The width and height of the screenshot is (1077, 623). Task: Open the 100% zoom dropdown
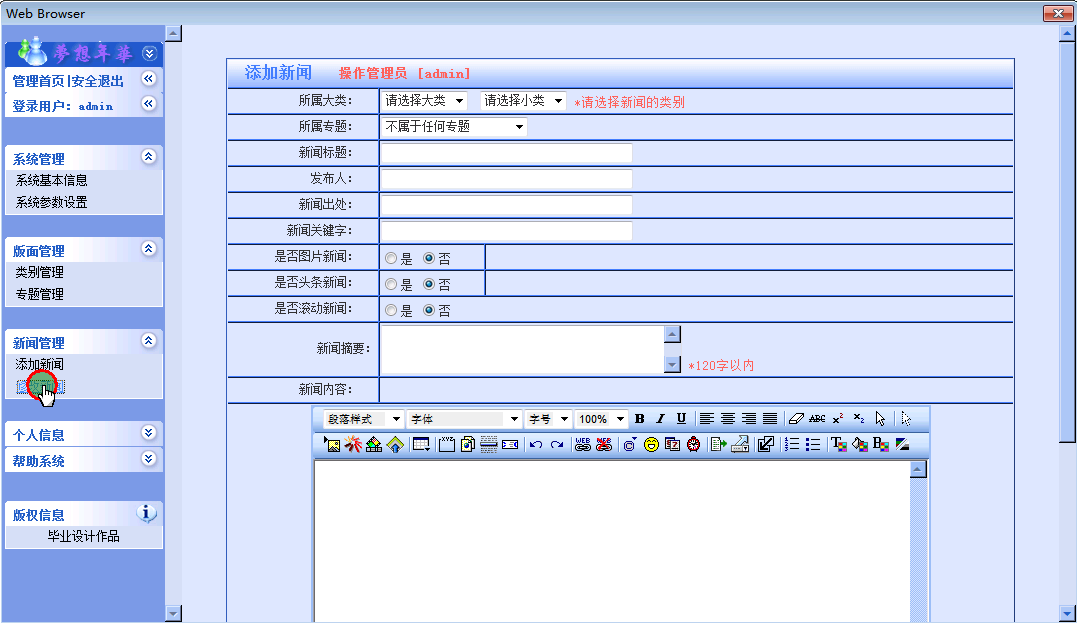pos(601,419)
